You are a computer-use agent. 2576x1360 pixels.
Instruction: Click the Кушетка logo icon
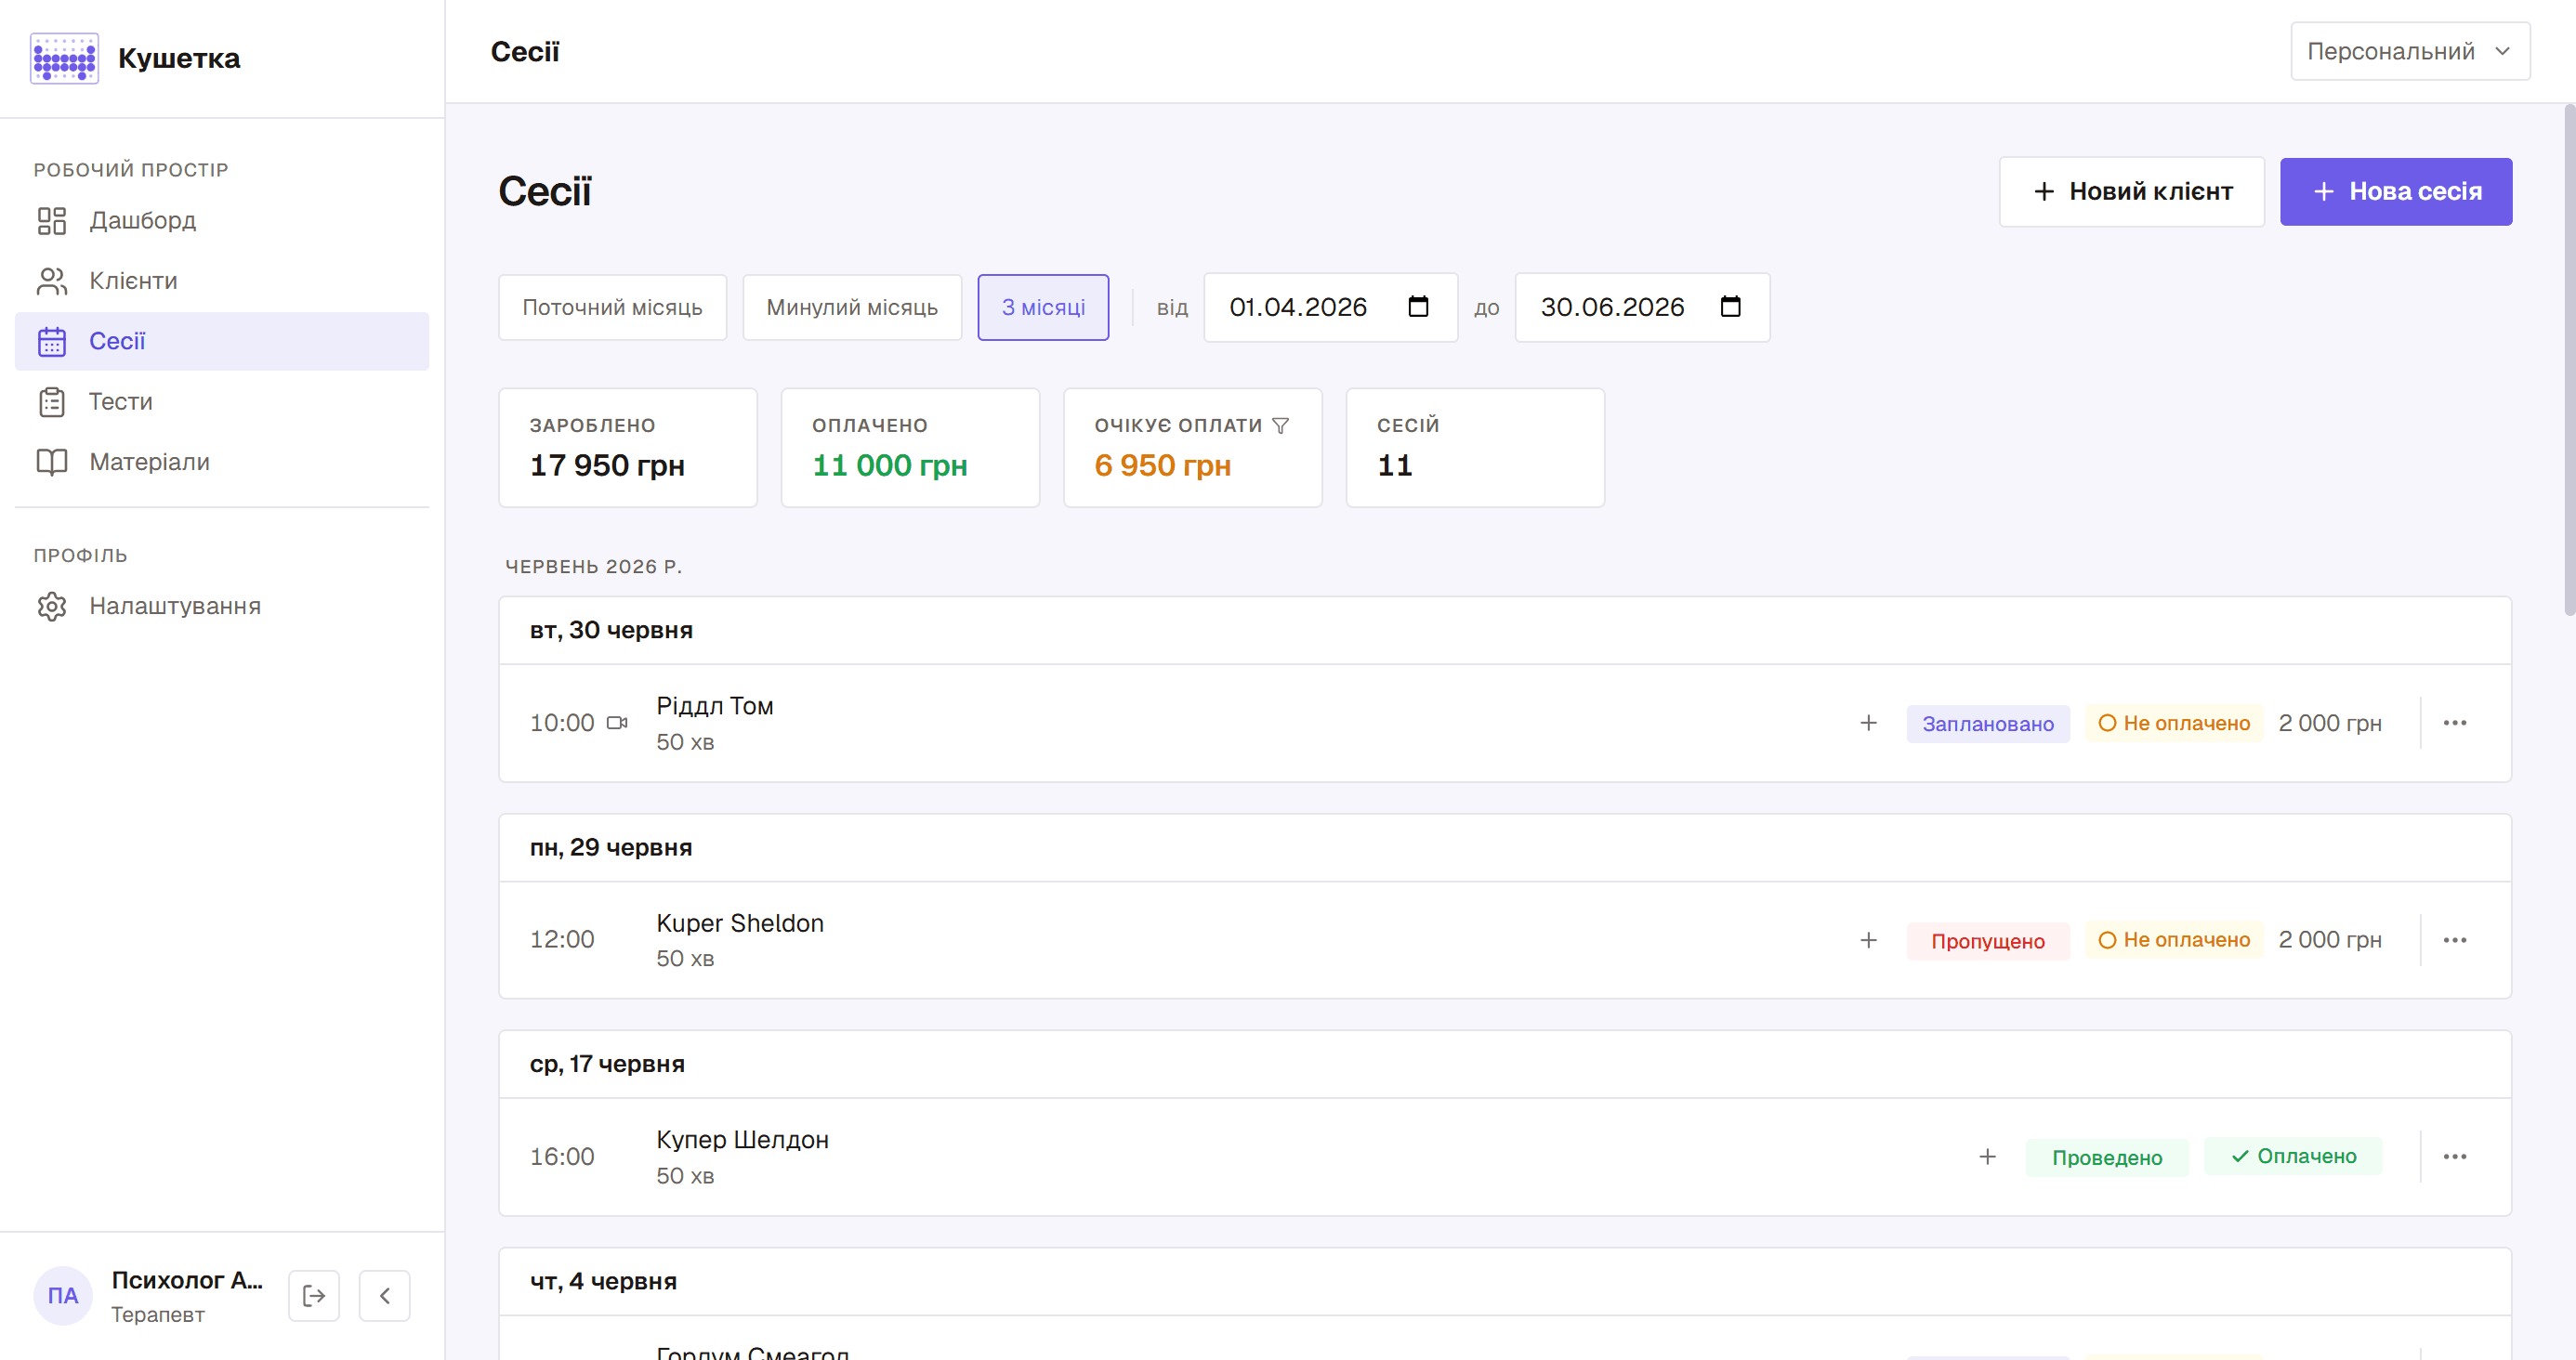[x=64, y=58]
